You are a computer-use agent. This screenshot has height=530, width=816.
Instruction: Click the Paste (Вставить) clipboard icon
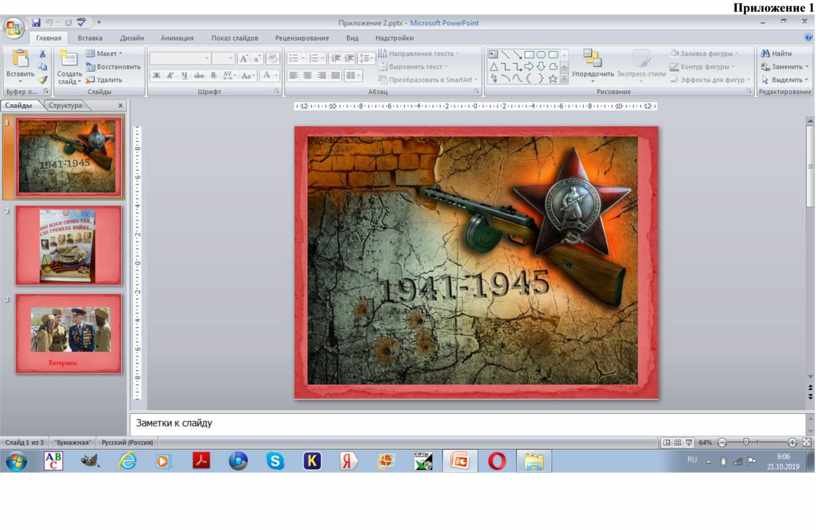[20, 59]
